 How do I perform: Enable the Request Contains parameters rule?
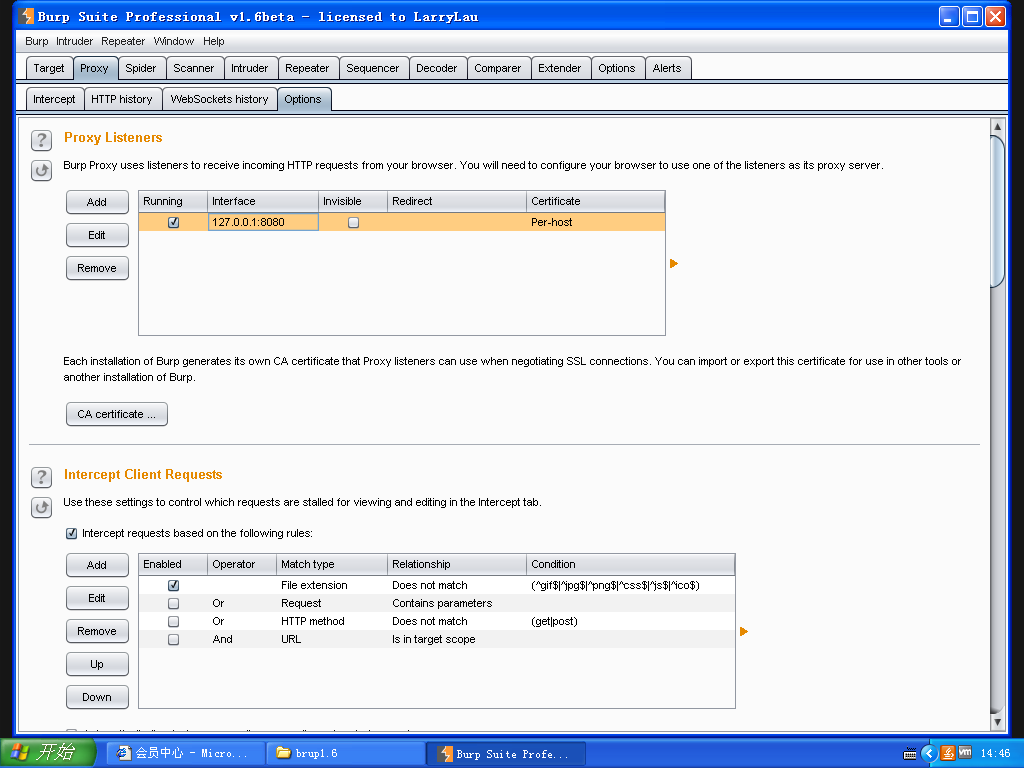pyautogui.click(x=173, y=603)
